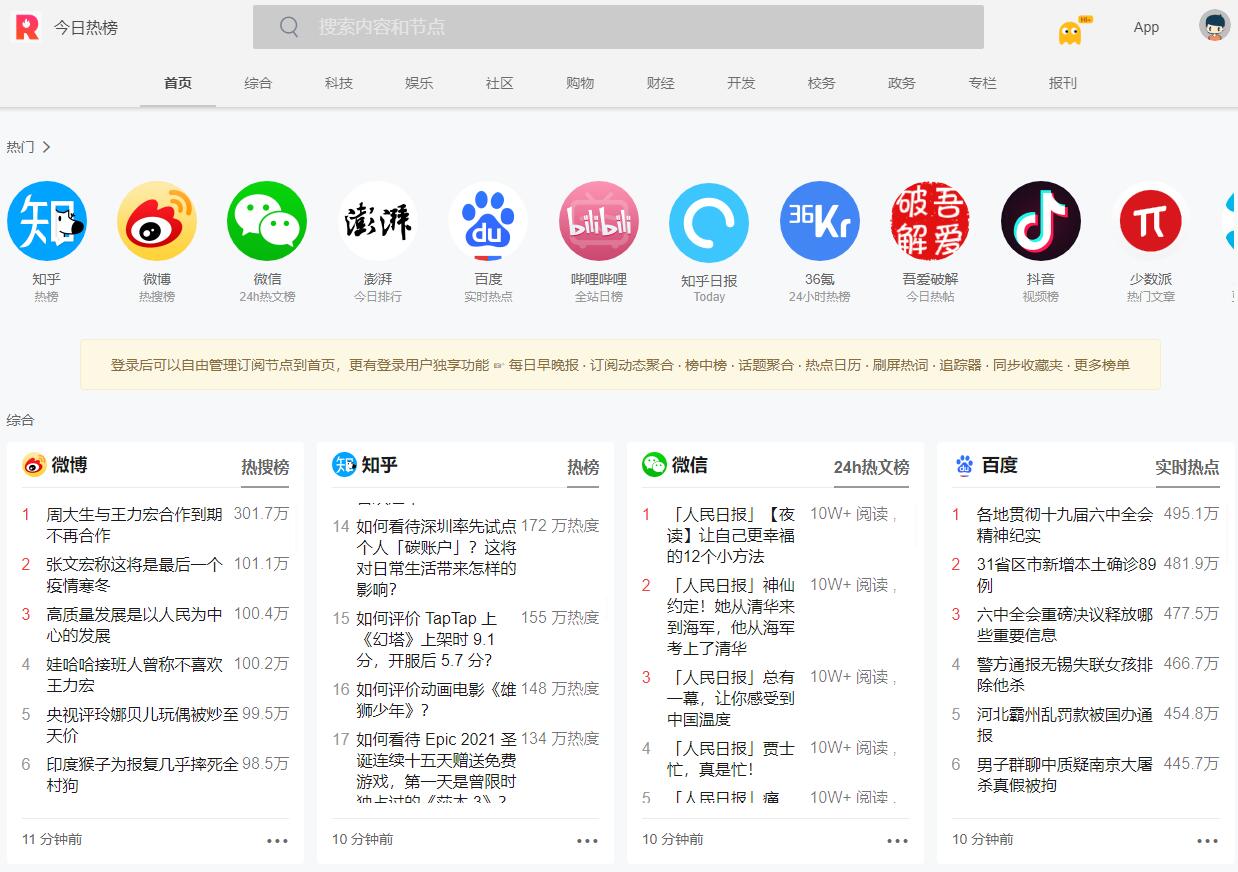Select the 综合 navigation tab
Viewport: 1238px width, 872px height.
coord(258,83)
